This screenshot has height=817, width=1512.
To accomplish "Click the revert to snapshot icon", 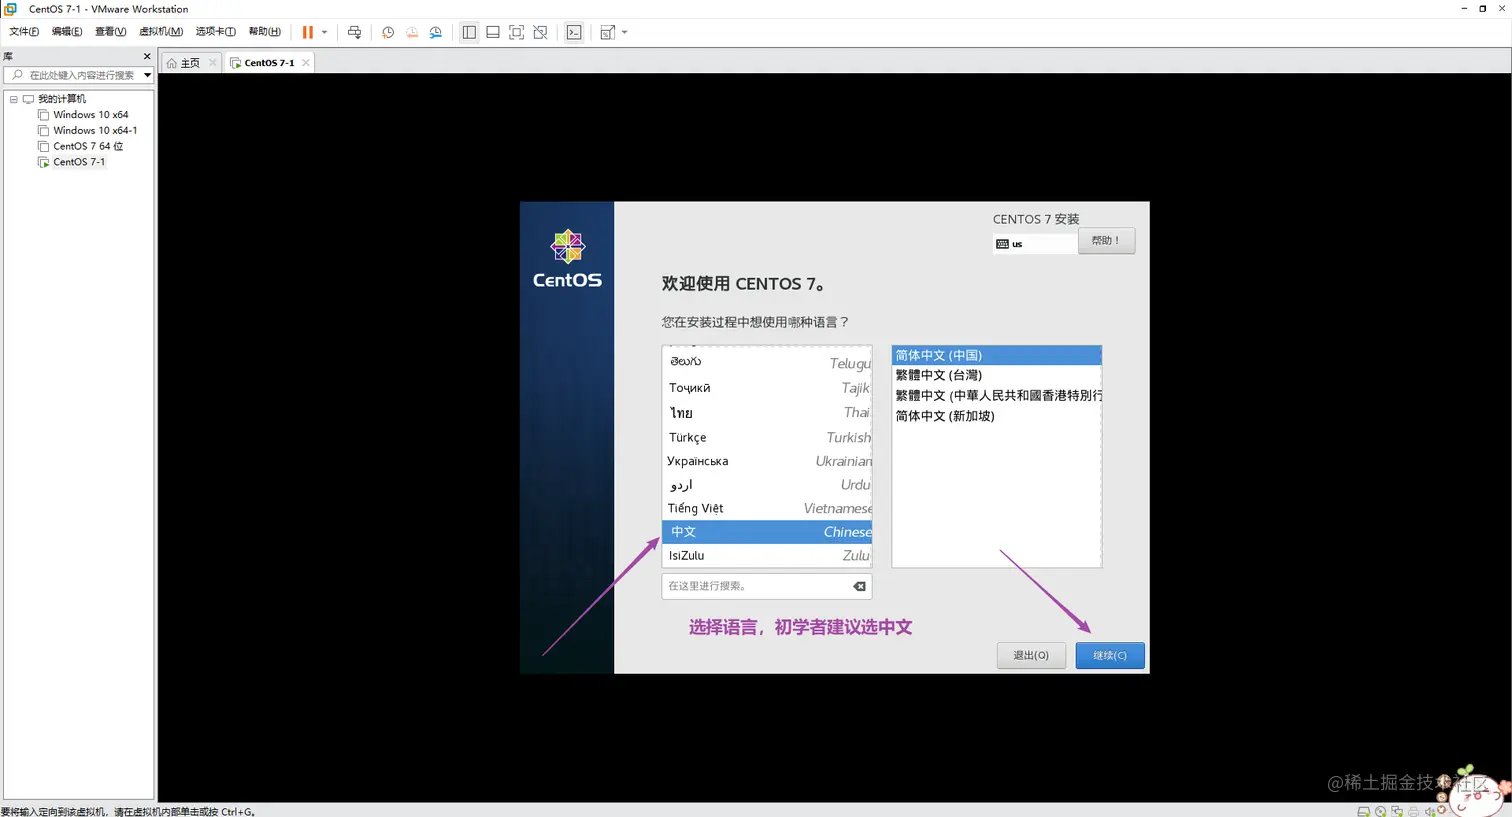I will [x=412, y=33].
